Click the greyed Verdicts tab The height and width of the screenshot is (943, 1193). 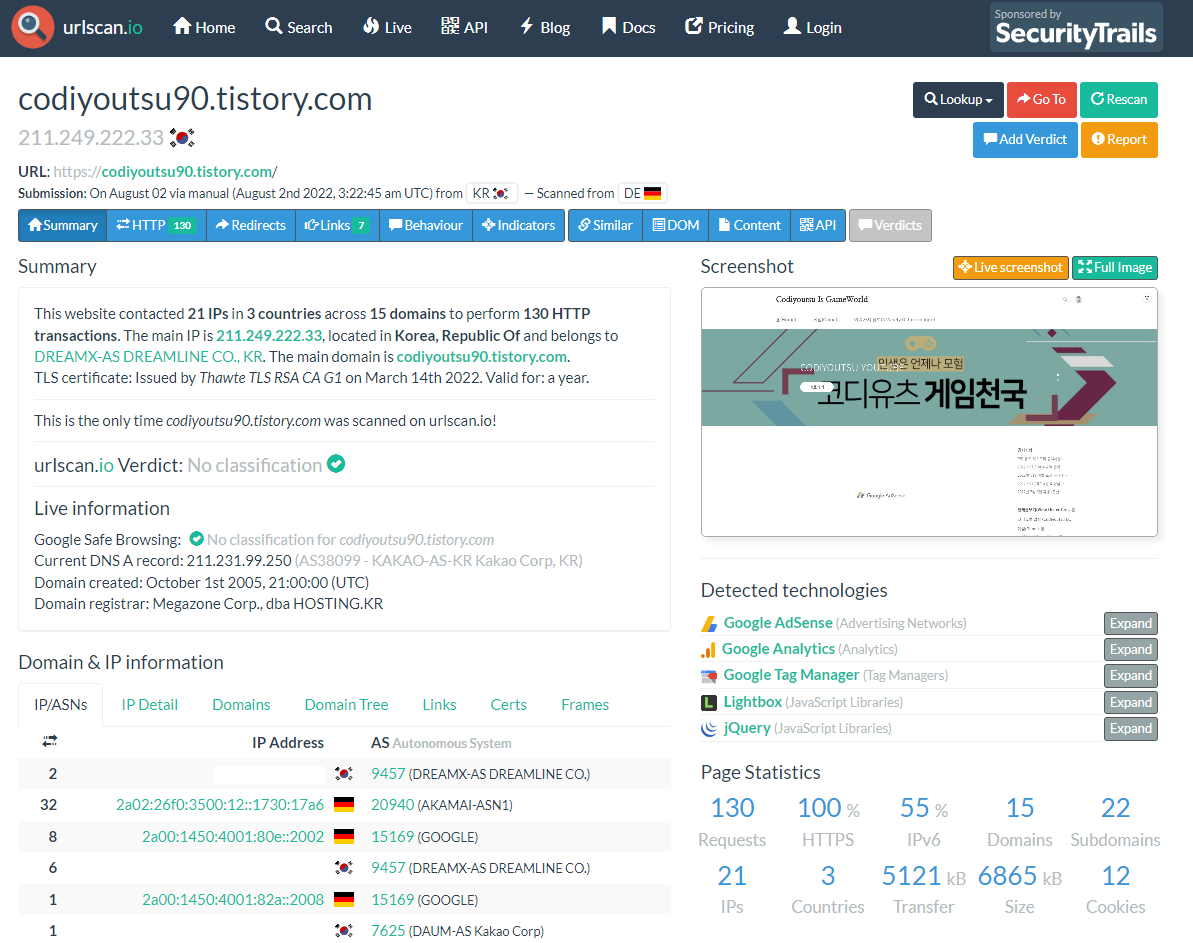(x=890, y=225)
